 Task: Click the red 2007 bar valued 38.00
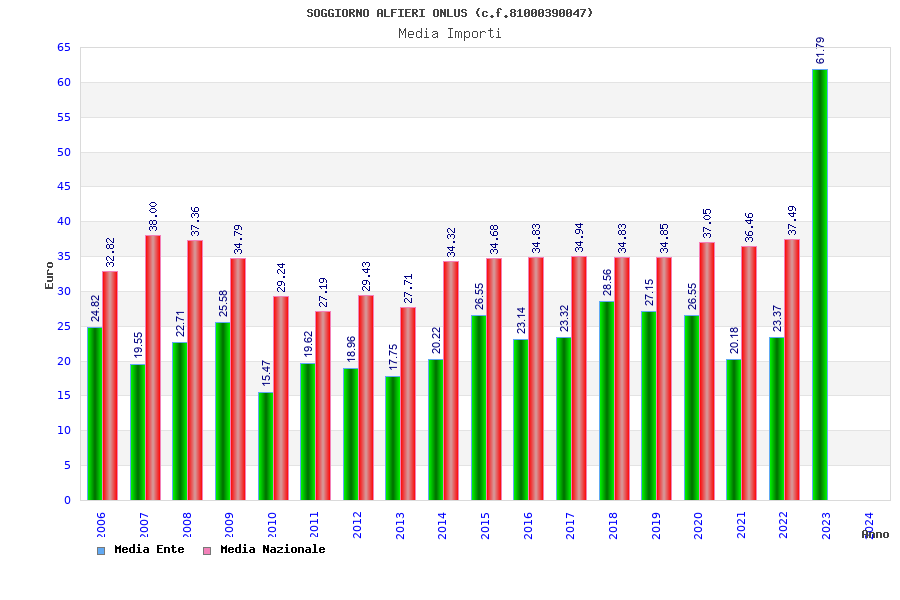(x=153, y=367)
